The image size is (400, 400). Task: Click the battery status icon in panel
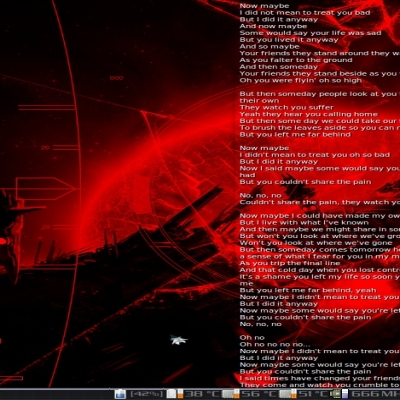pos(120,394)
